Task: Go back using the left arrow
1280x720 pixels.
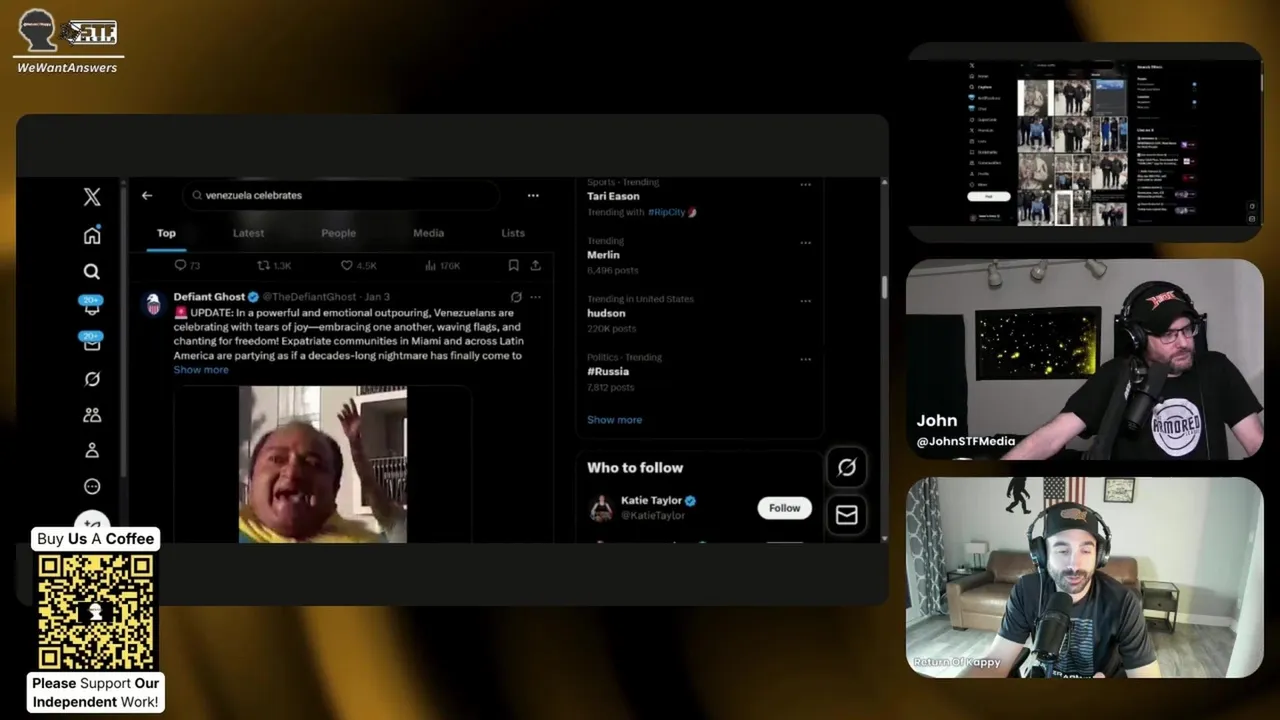Action: pos(147,196)
